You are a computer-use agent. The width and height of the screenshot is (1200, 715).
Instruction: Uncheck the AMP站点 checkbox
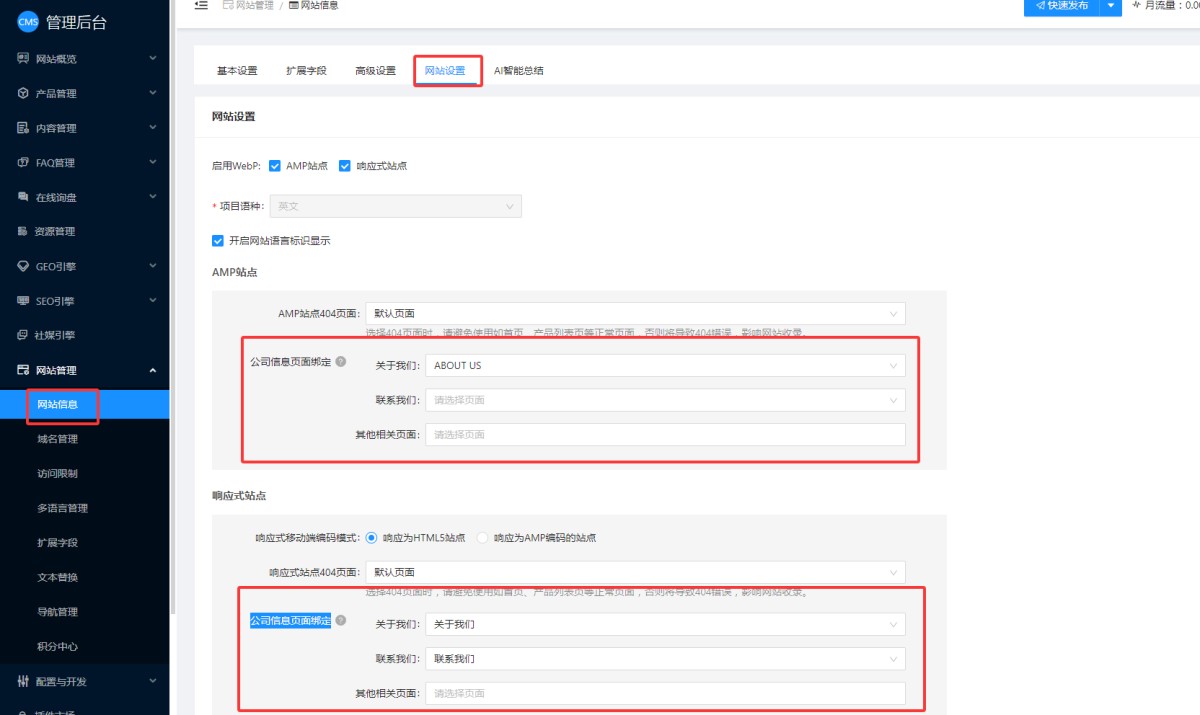click(274, 166)
